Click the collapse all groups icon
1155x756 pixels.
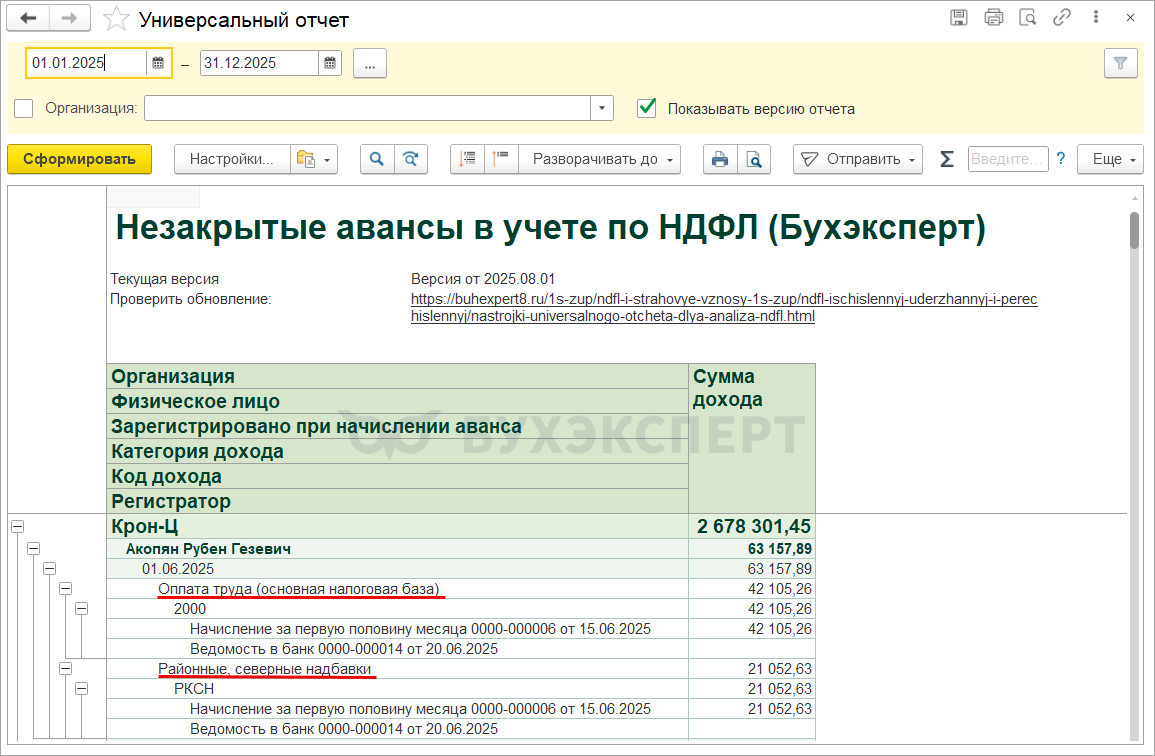501,159
